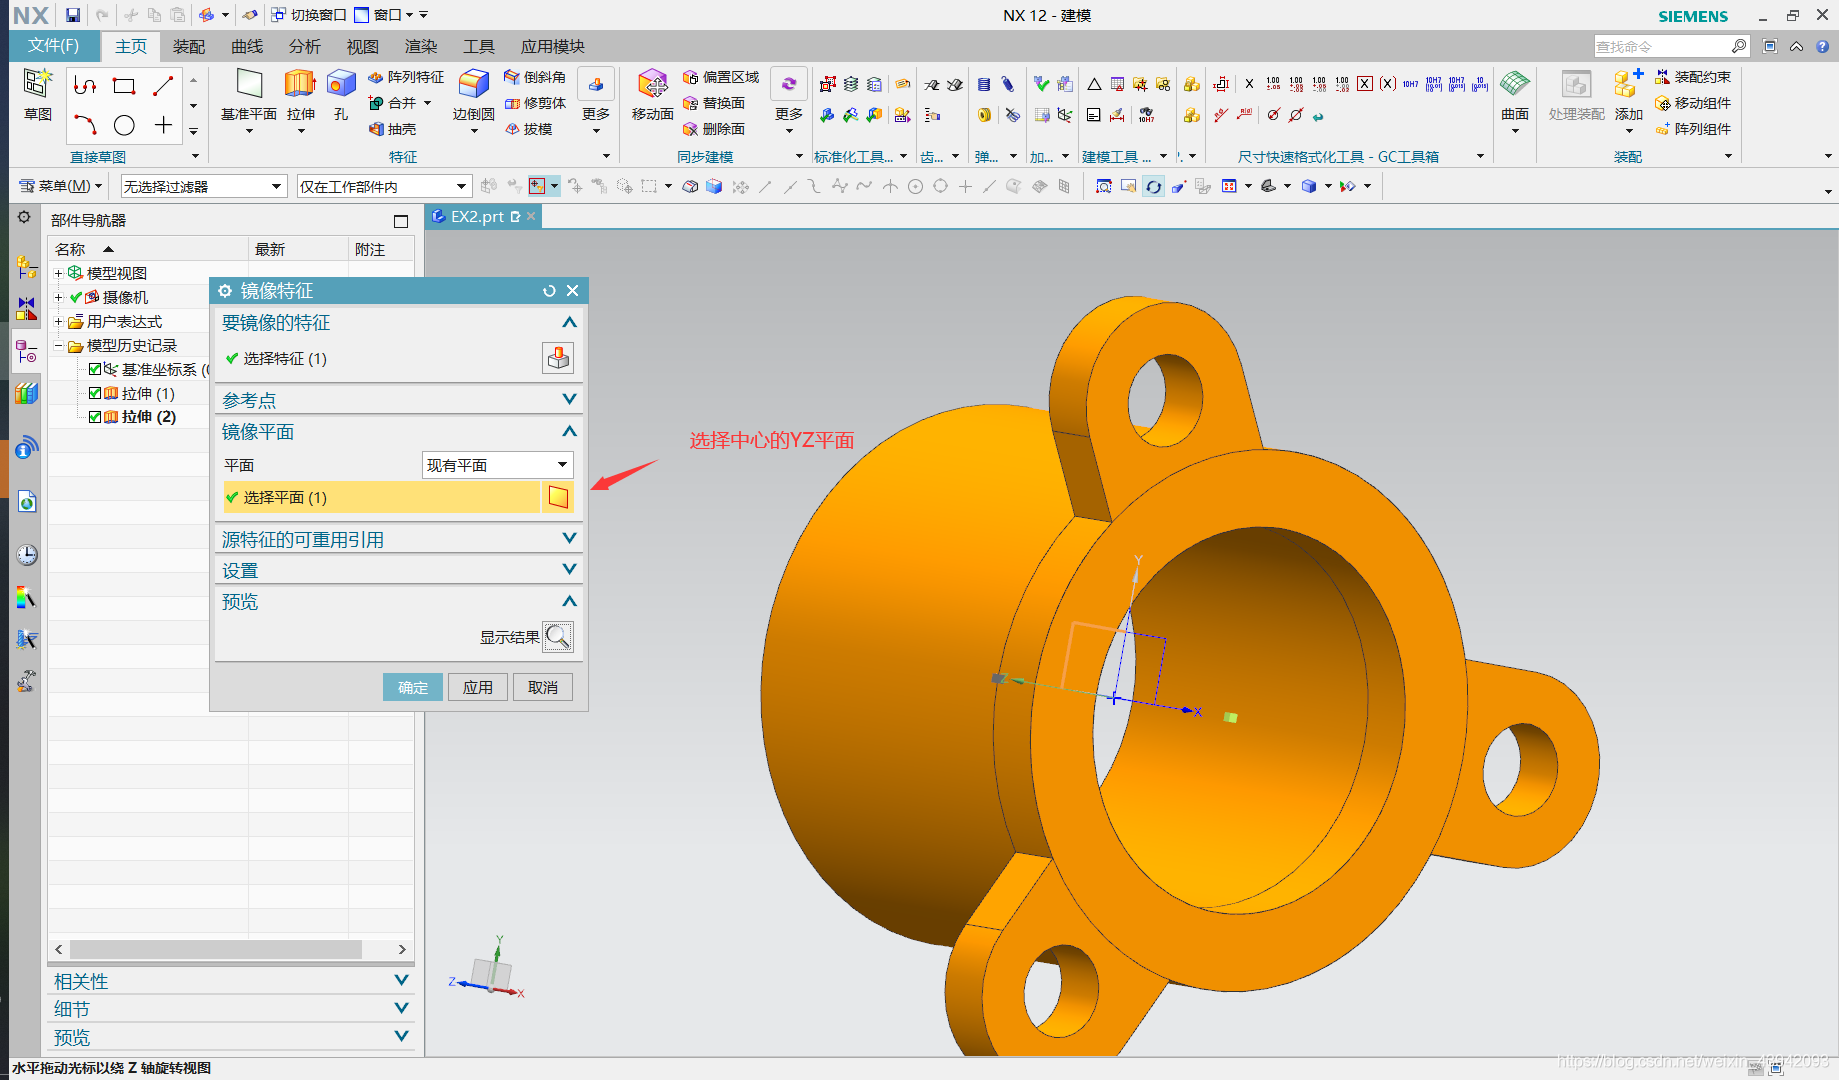The image size is (1839, 1080).
Task: Save the part with the save icon
Action: [73, 15]
